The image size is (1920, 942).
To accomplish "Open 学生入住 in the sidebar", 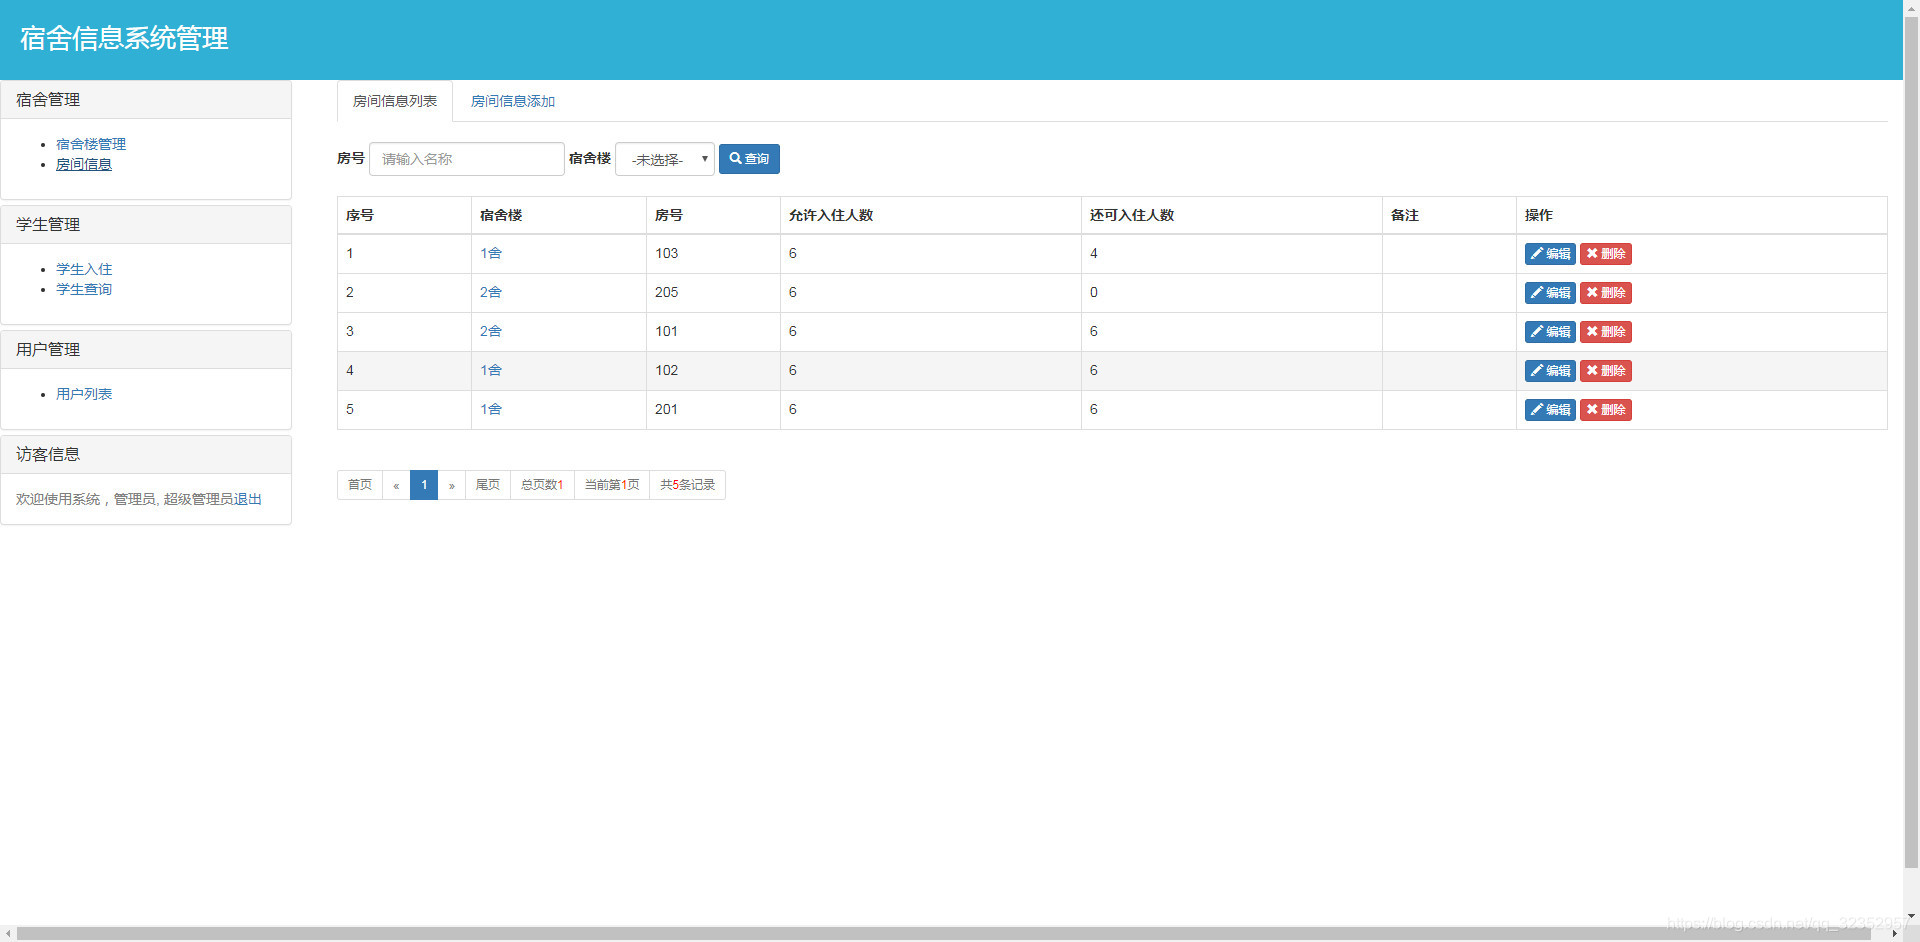I will (84, 269).
